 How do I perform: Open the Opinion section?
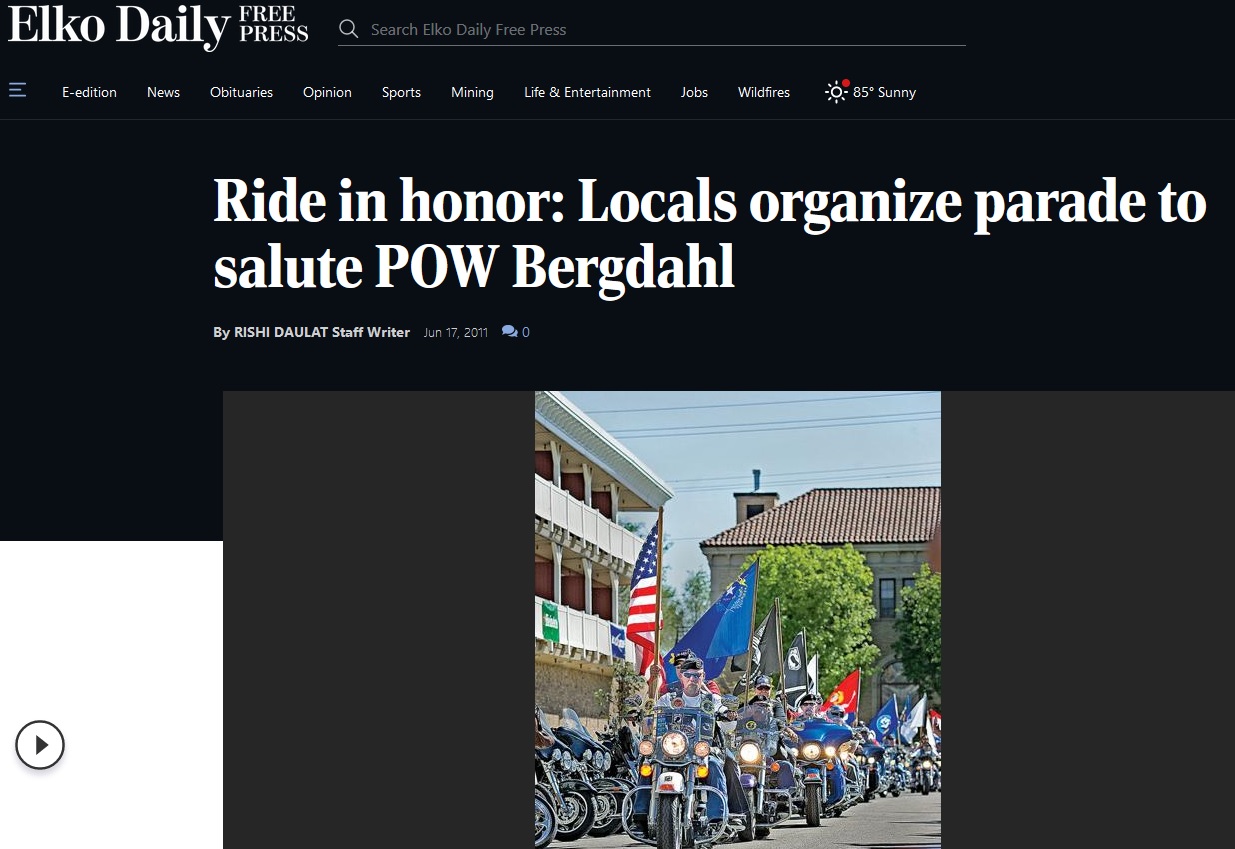(x=327, y=92)
